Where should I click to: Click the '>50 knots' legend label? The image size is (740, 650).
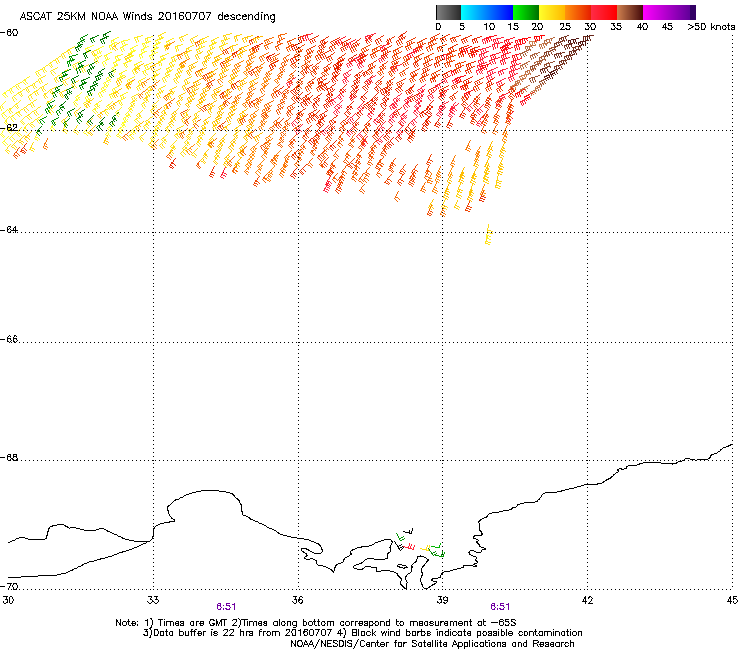[x=711, y=27]
